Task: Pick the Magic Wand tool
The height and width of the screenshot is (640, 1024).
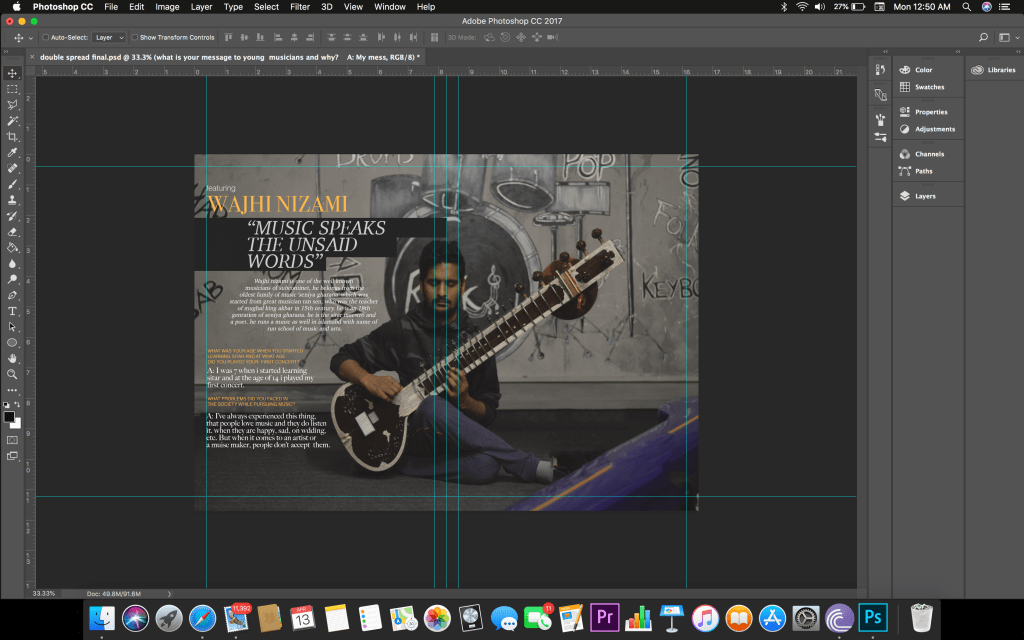Action: (12, 120)
